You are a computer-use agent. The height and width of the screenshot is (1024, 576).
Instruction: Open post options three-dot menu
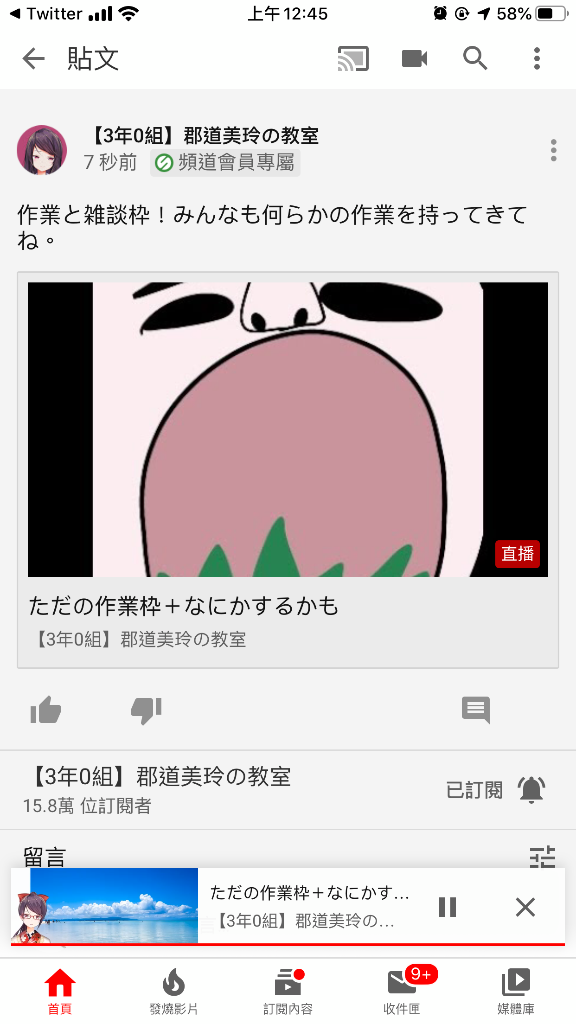pos(554,150)
